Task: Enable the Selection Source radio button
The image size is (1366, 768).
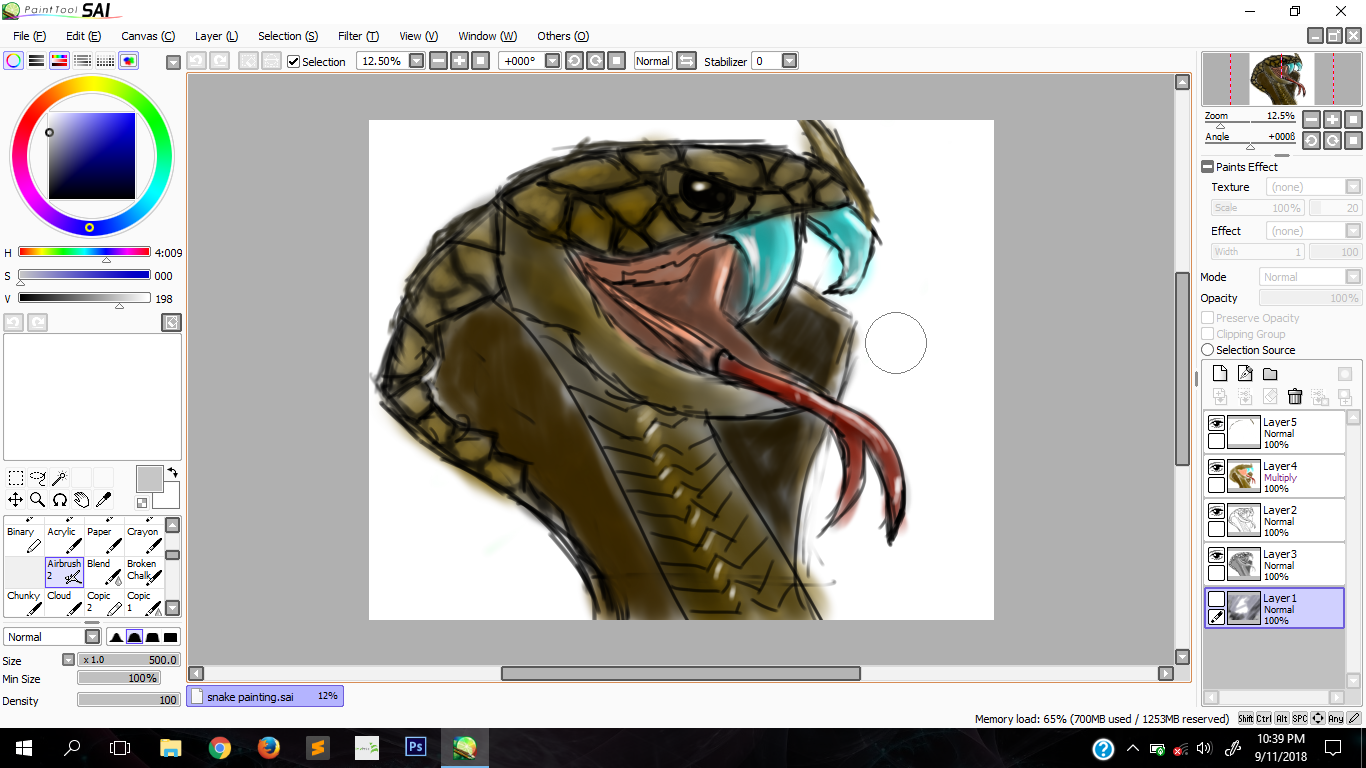Action: click(x=1207, y=350)
